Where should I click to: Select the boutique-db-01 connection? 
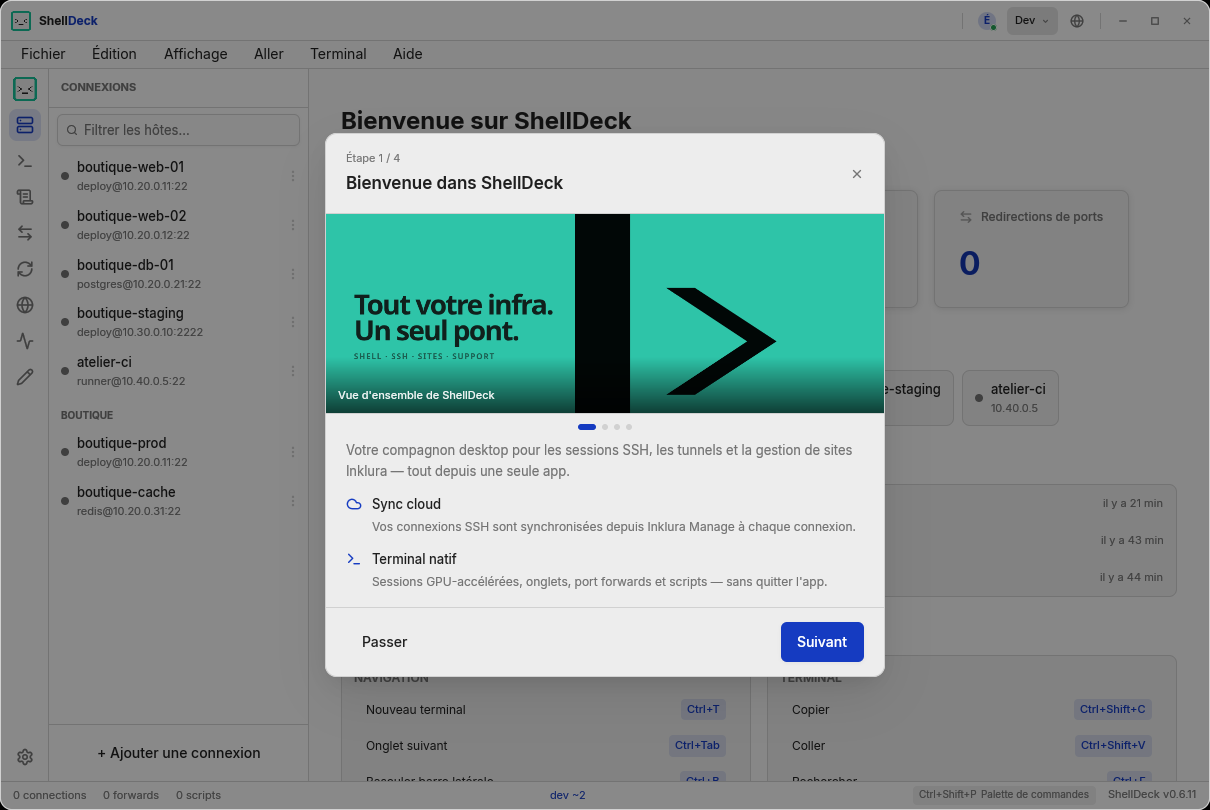point(179,274)
